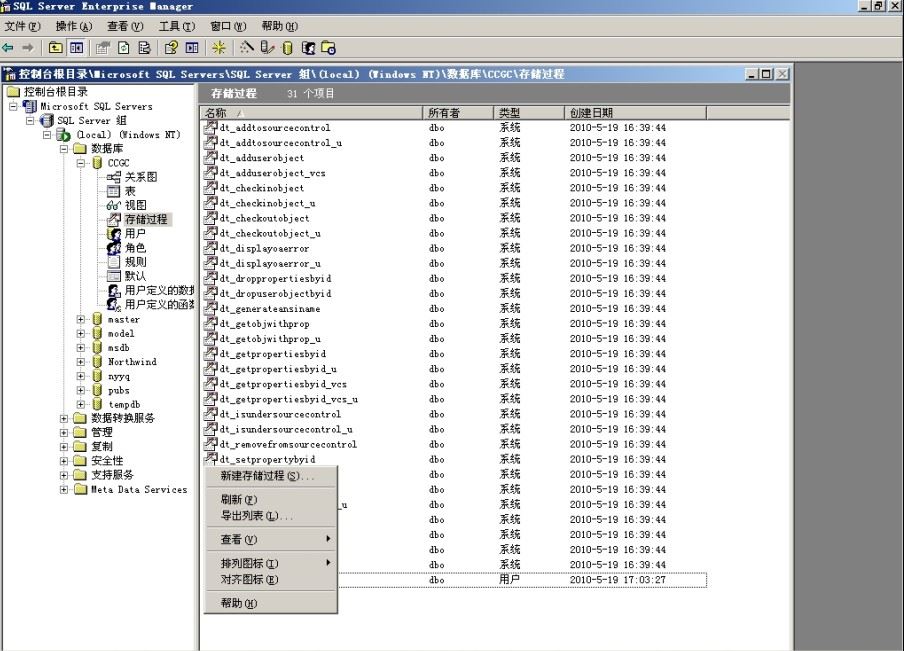Click the dt_displayoaerror procedure icon
Viewport: 906px width, 651px height.
click(x=211, y=248)
